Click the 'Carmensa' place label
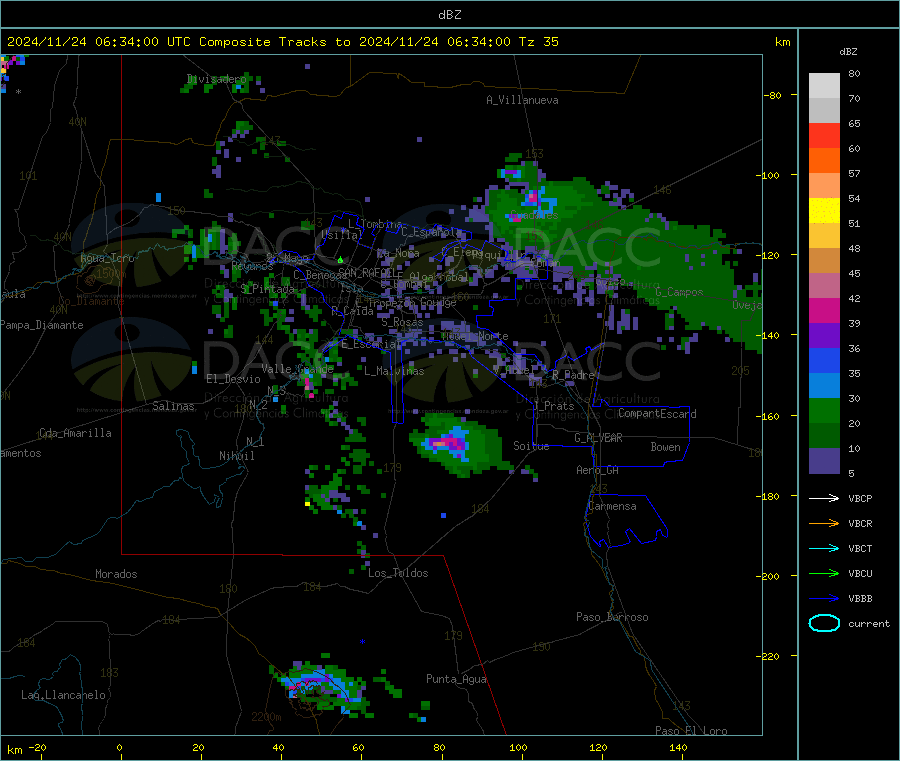This screenshot has height=761, width=900. pos(612,506)
